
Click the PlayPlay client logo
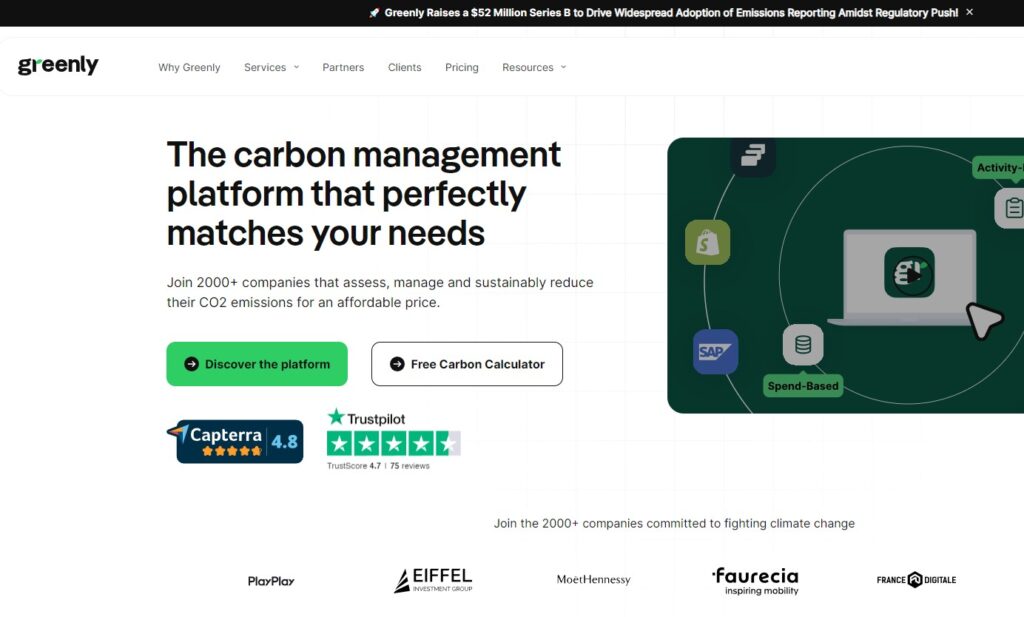pos(271,581)
